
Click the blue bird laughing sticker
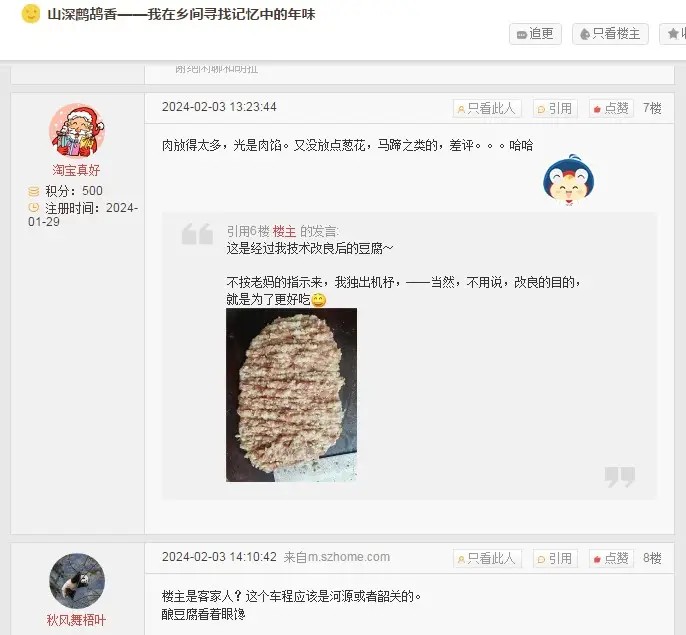coord(568,180)
